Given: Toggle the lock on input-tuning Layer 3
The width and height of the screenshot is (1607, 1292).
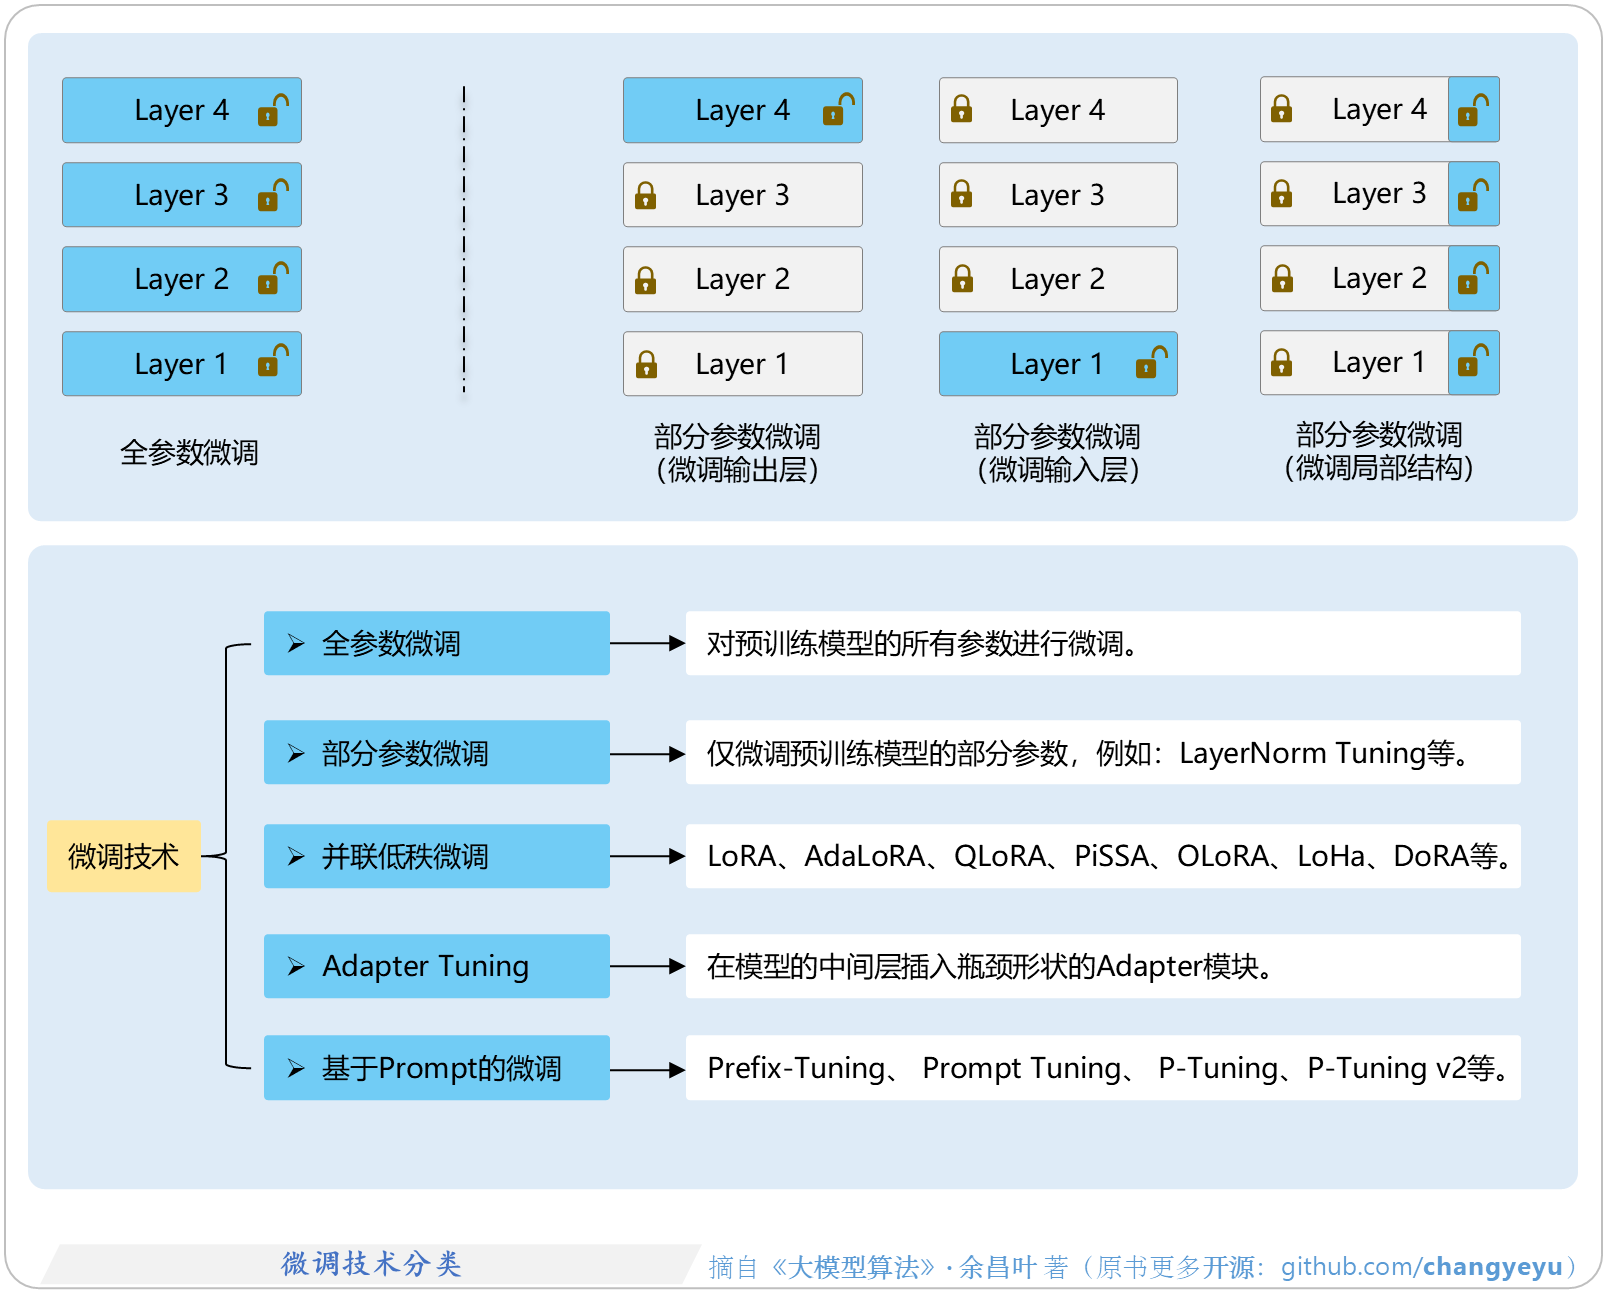Looking at the screenshot, I should (962, 194).
